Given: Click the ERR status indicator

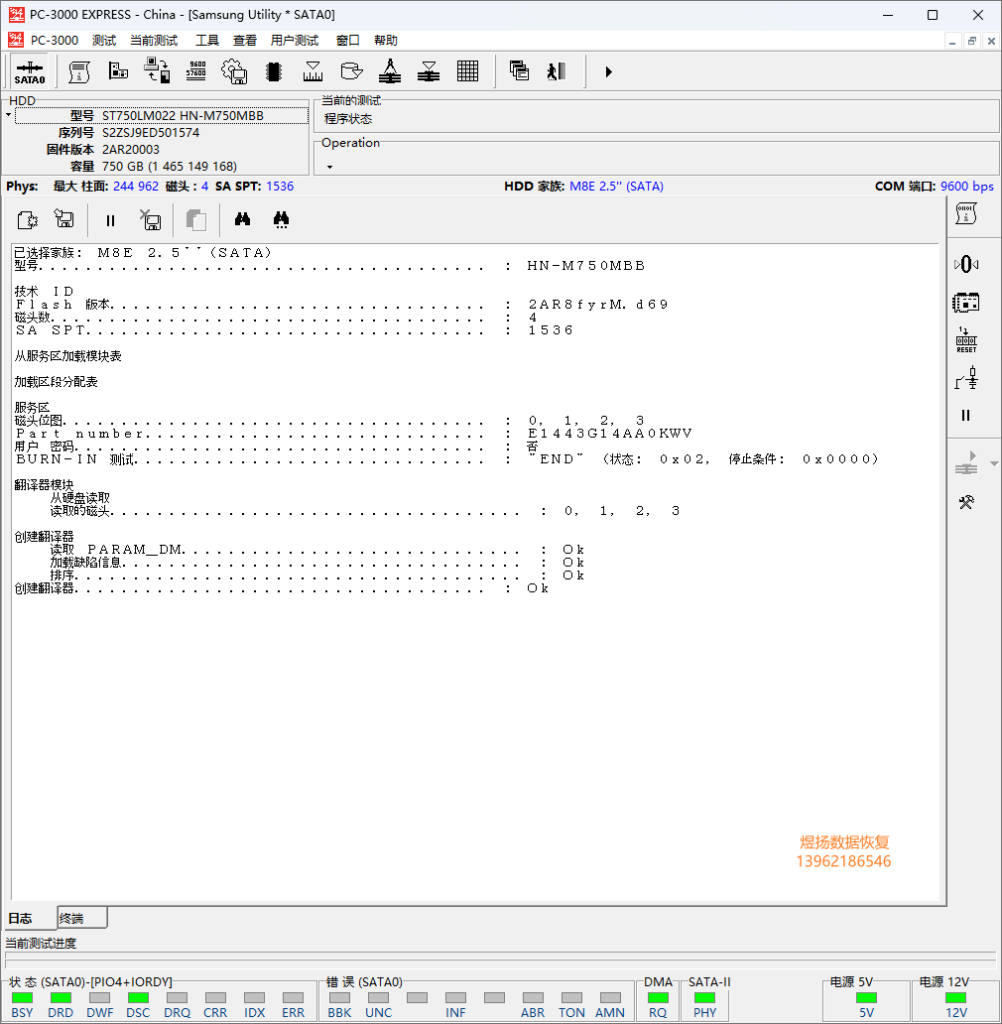Looking at the screenshot, I should click(x=293, y=998).
